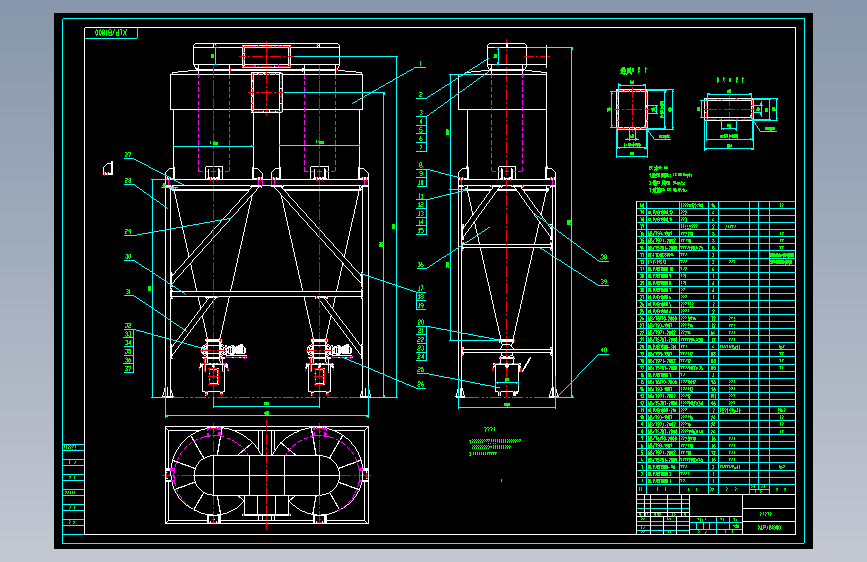
Task: Click part callout number 28
Action: [x=128, y=181]
